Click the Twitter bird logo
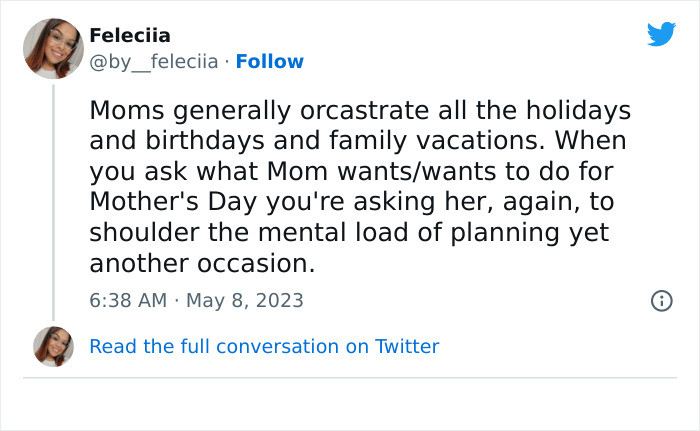This screenshot has height=431, width=700. 661,34
